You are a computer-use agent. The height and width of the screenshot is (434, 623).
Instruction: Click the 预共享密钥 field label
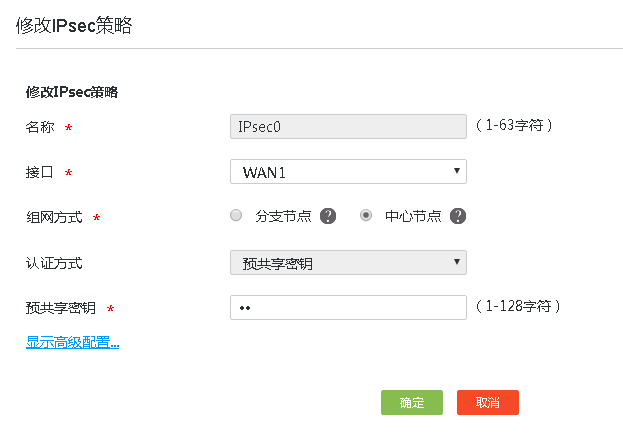(61, 308)
